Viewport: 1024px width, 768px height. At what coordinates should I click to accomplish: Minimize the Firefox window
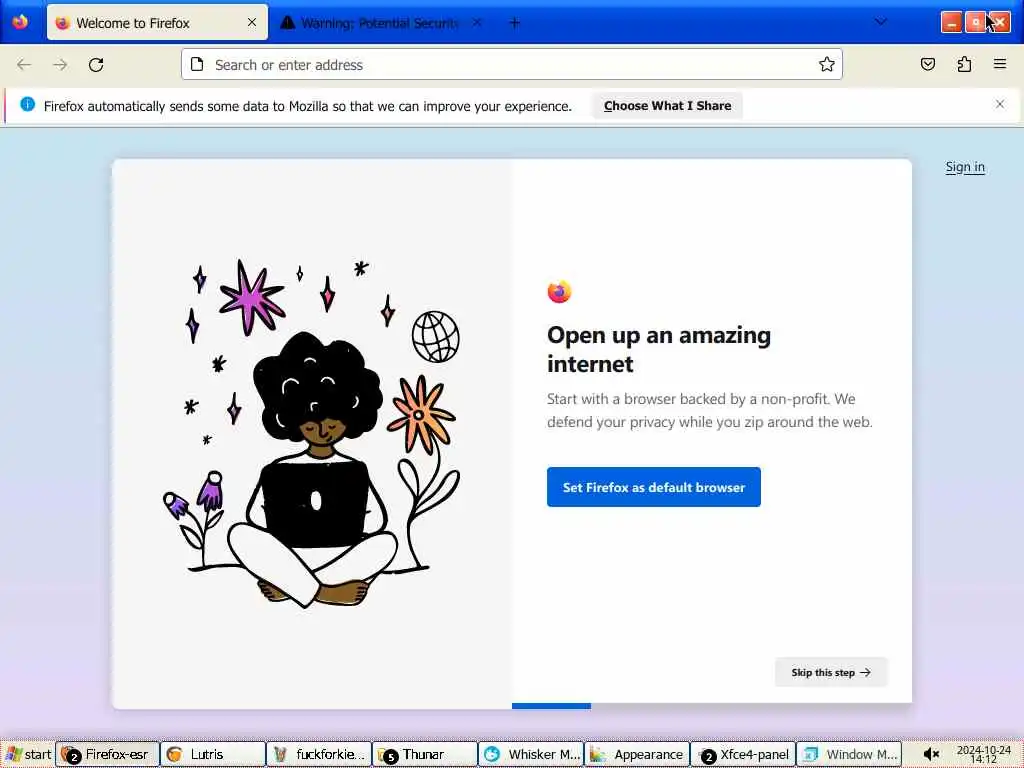pyautogui.click(x=952, y=22)
